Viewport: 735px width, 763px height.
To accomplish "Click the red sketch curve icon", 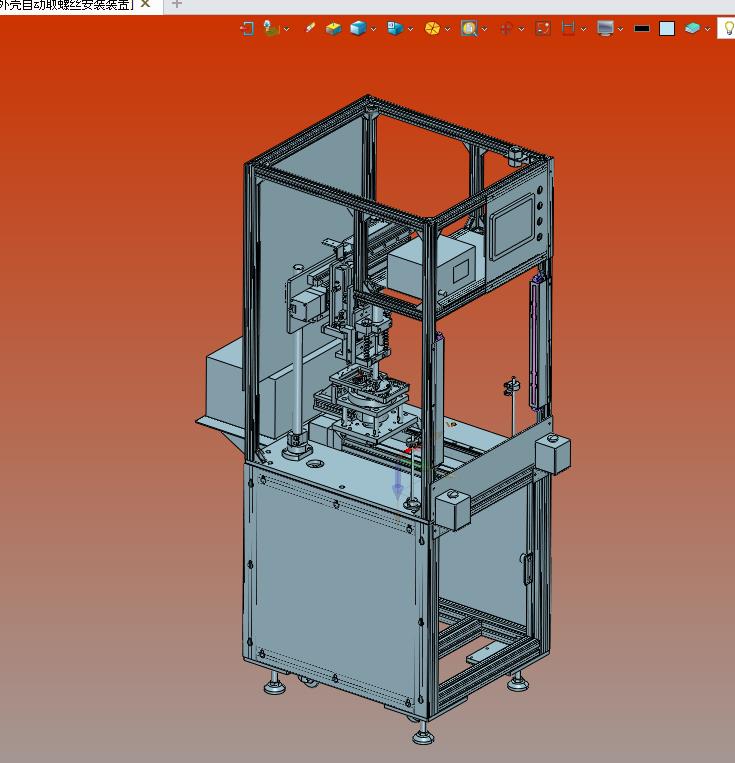I will [x=543, y=28].
